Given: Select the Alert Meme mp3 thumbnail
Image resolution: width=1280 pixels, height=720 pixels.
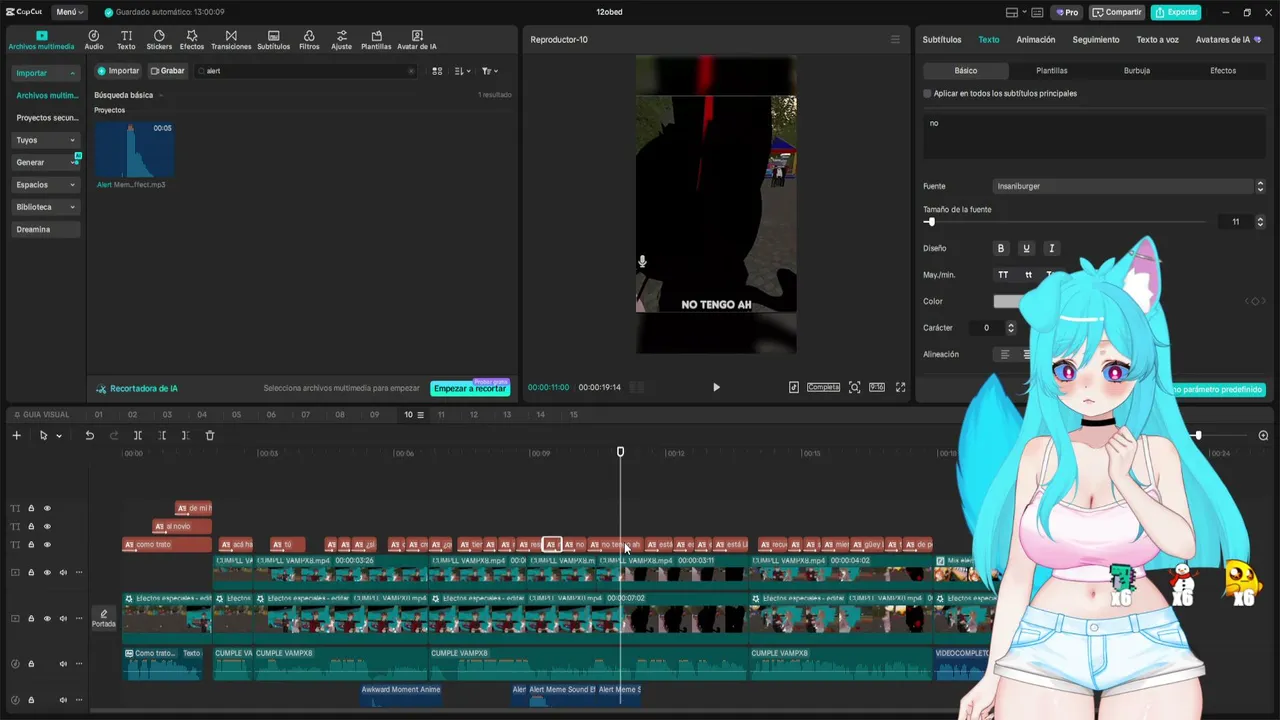Looking at the screenshot, I should point(134,150).
